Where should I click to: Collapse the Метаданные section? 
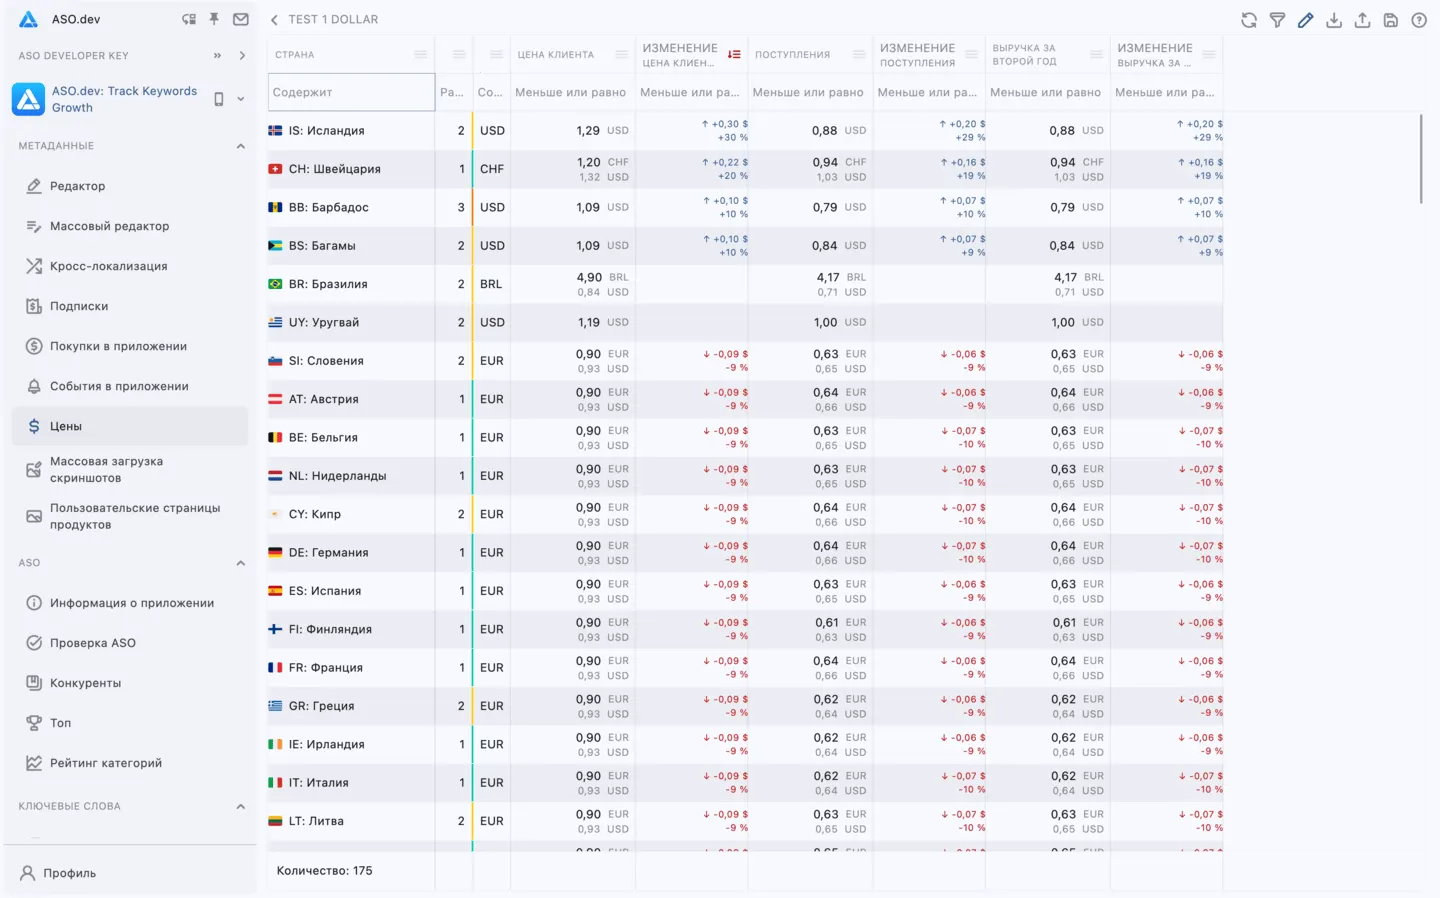coord(240,146)
